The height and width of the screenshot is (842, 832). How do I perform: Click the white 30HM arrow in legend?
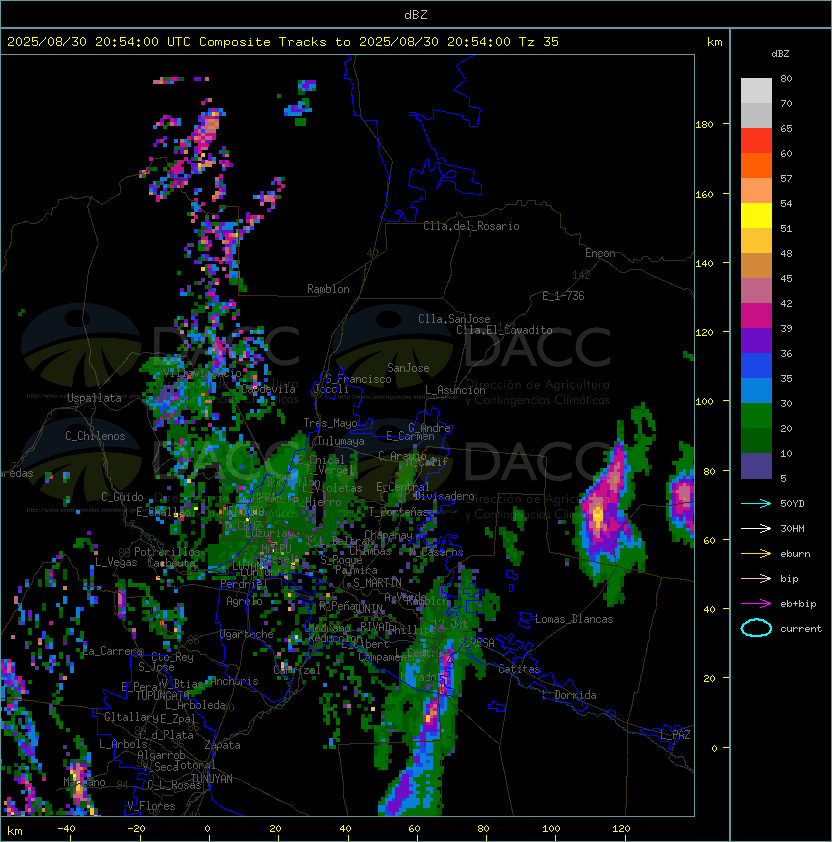pos(756,528)
